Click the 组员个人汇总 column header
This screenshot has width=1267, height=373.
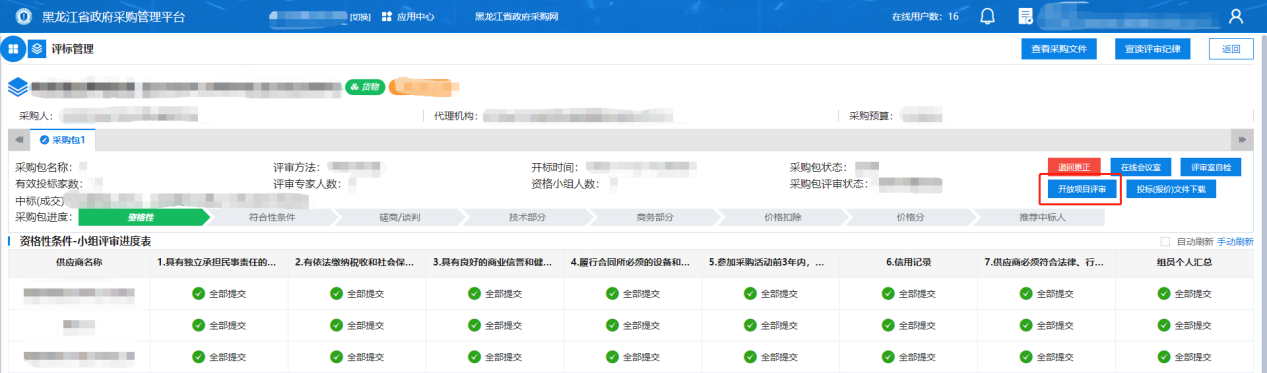coord(1185,262)
